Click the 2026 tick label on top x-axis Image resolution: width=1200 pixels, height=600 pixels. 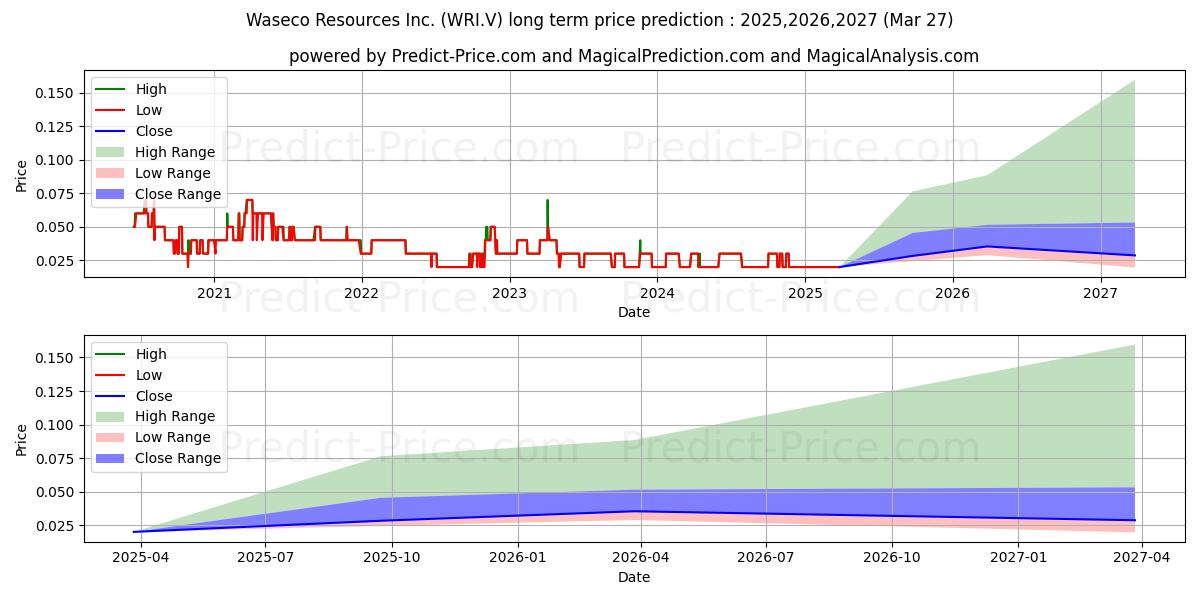click(x=953, y=293)
